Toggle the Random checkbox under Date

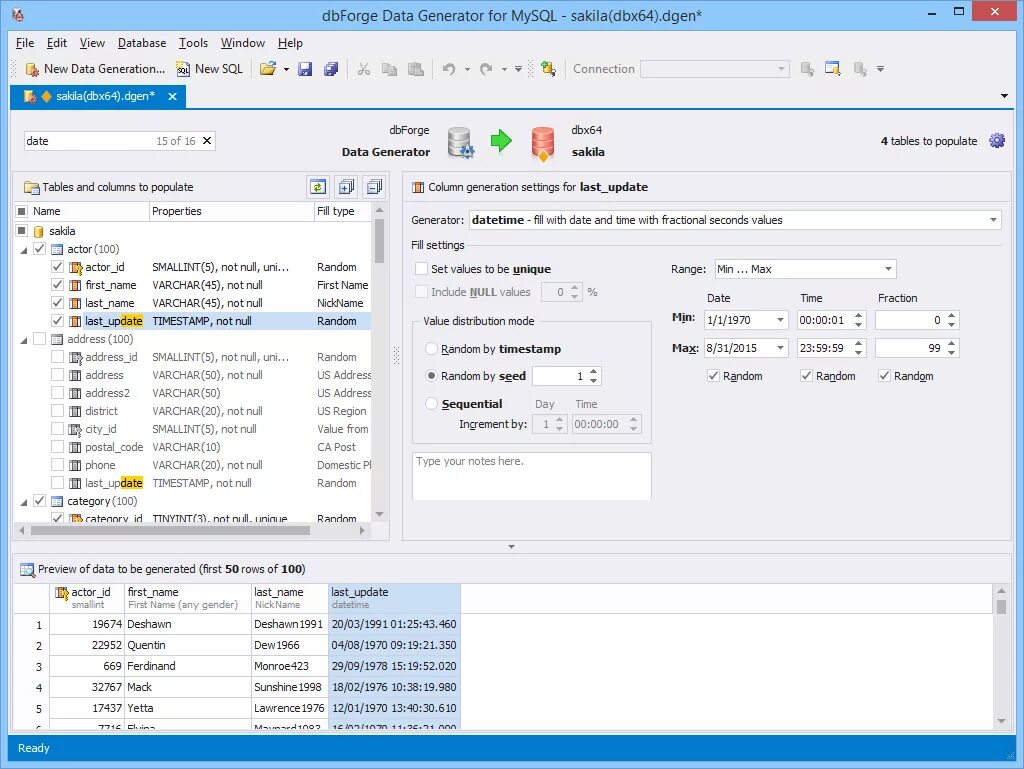(x=713, y=375)
